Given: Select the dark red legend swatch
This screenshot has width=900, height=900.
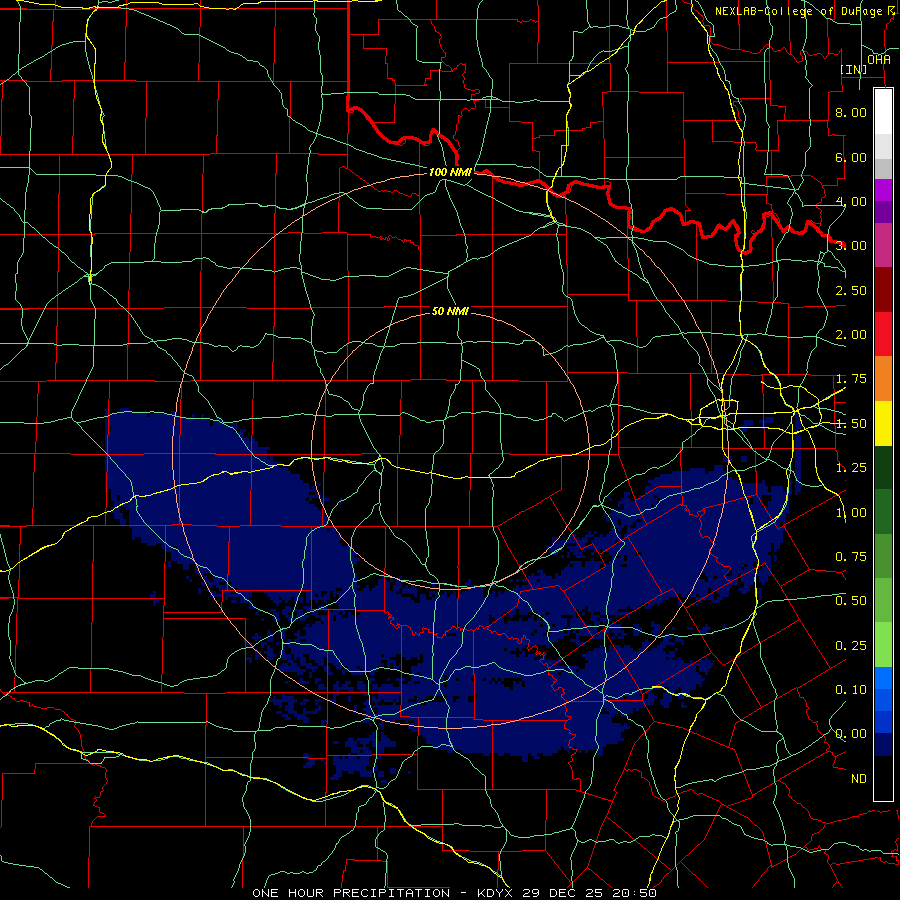Looking at the screenshot, I should (x=883, y=289).
